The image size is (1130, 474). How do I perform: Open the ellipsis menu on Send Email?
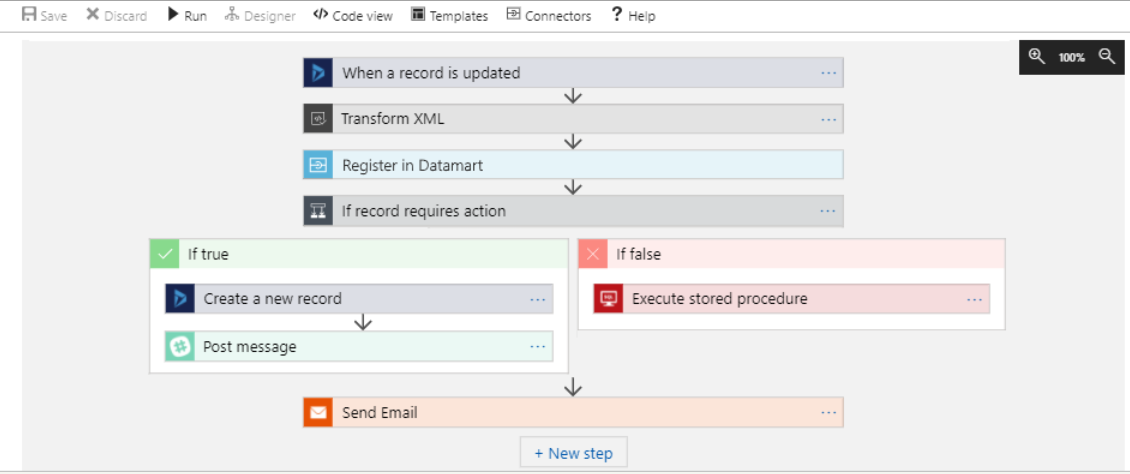(828, 413)
